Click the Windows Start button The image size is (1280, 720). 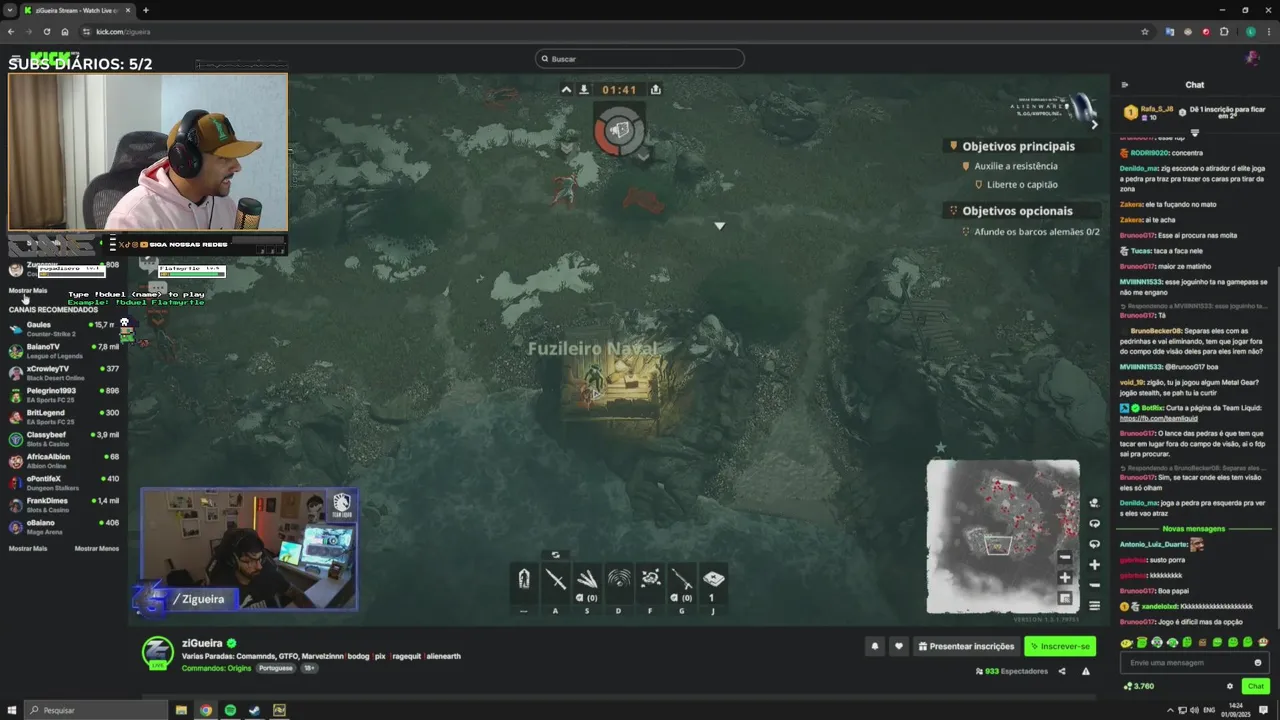click(12, 710)
